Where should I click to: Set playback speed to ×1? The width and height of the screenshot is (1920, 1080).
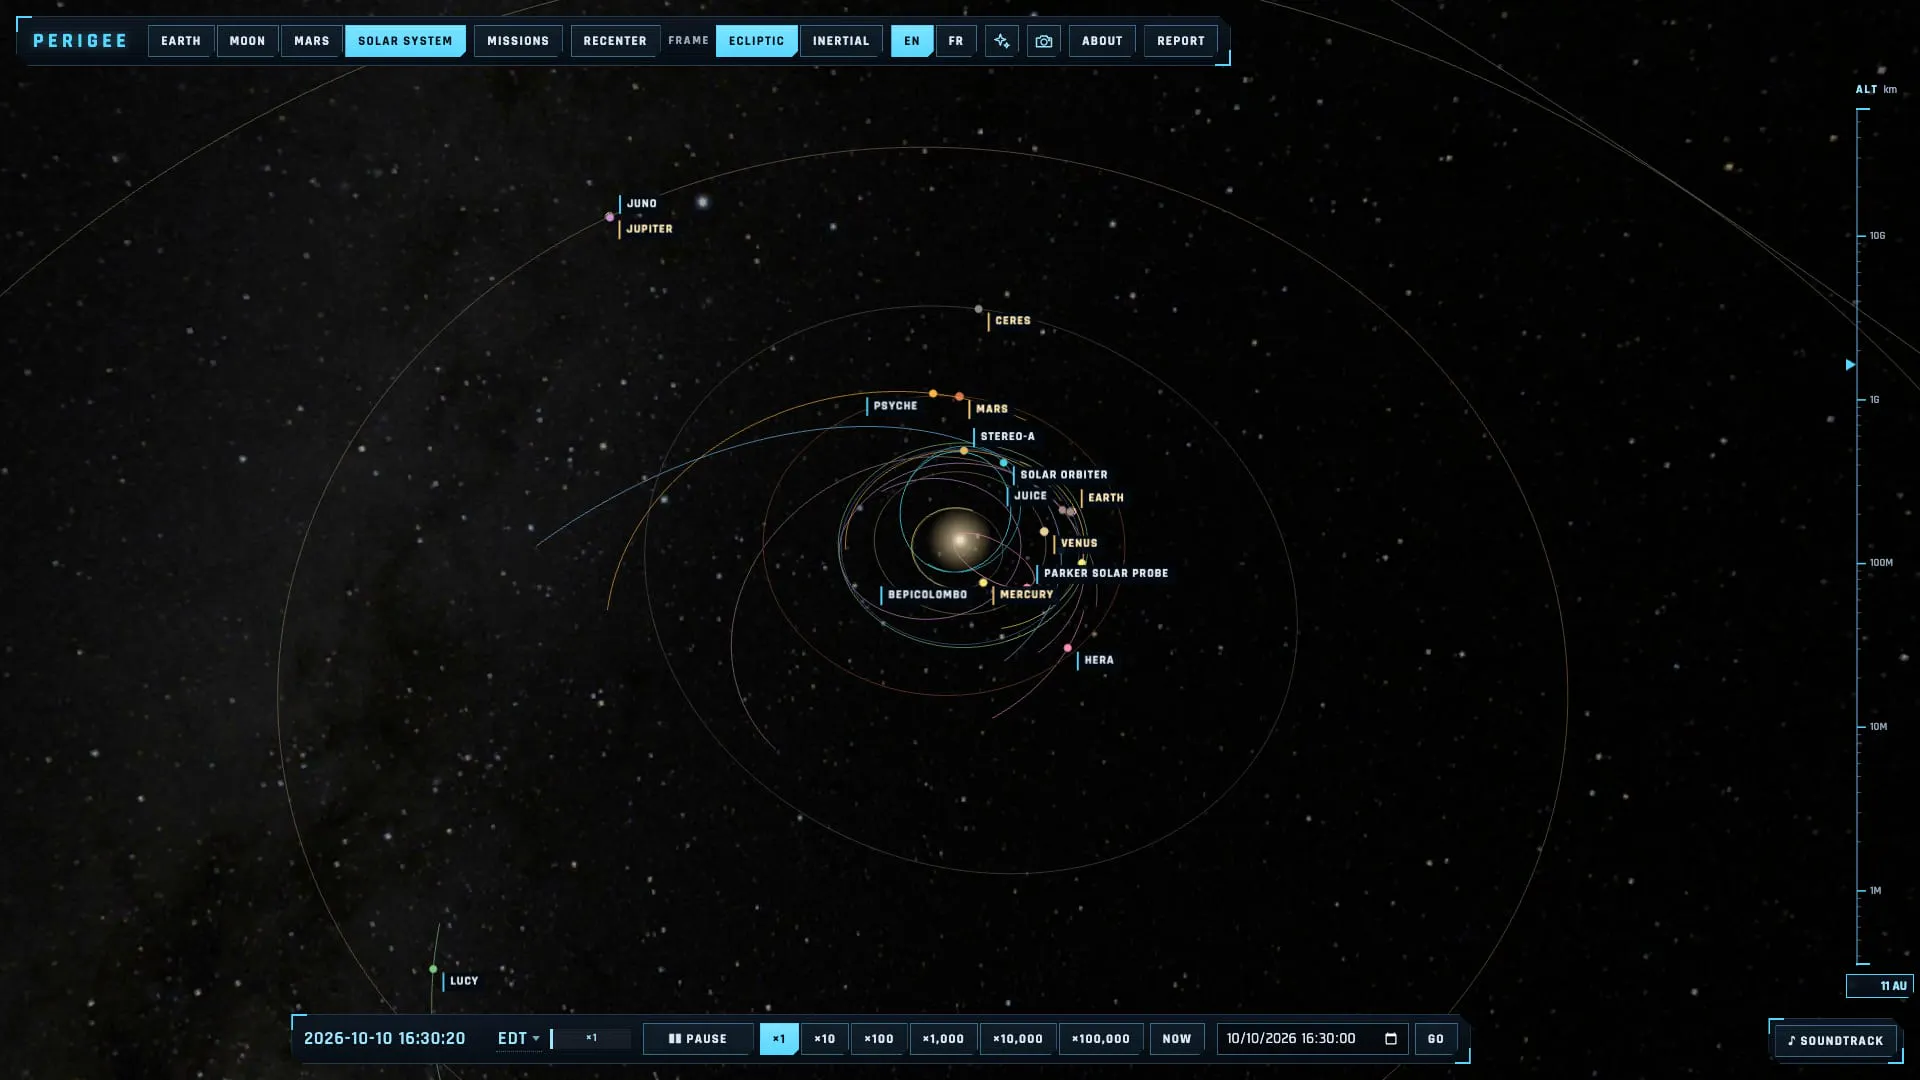click(779, 1039)
